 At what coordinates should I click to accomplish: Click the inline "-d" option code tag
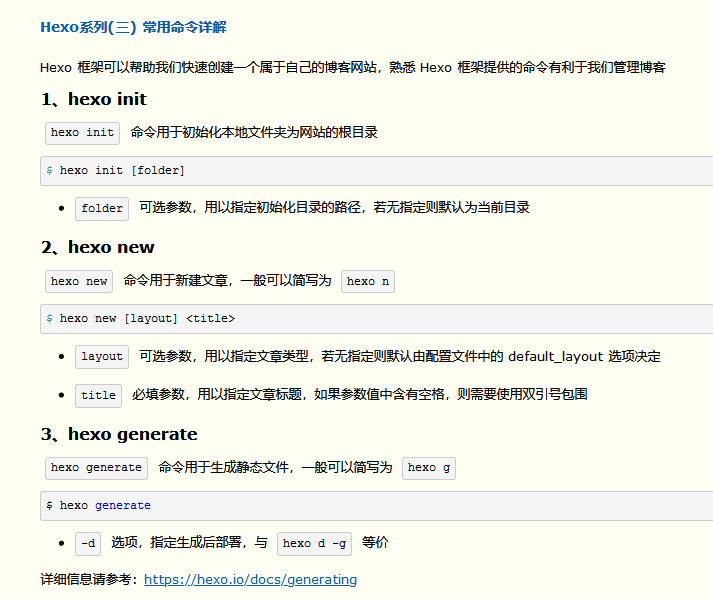(88, 543)
